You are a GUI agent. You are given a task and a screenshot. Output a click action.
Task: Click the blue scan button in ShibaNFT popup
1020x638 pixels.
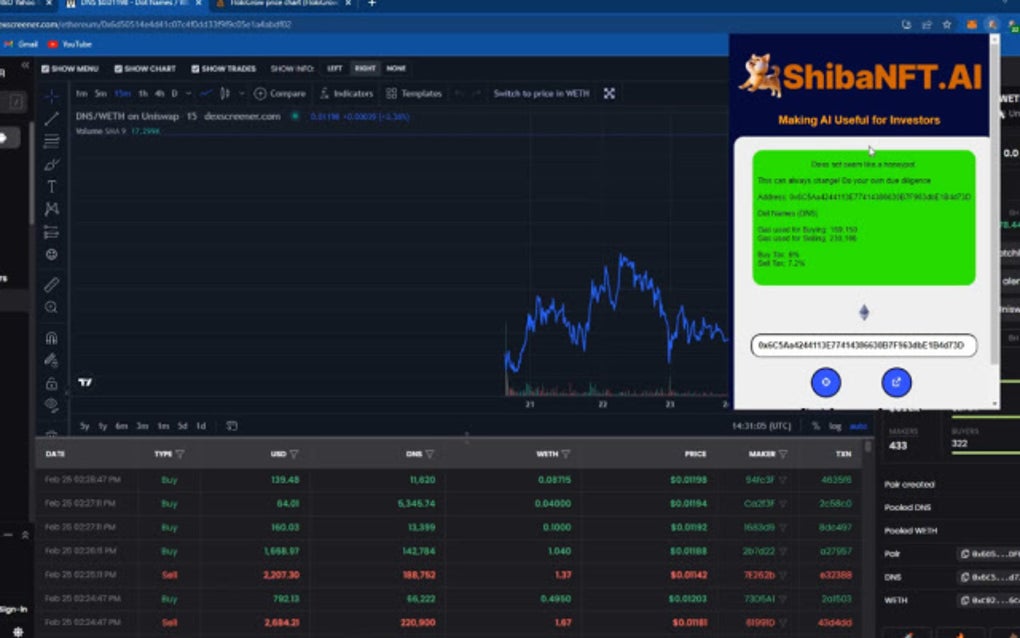825,382
